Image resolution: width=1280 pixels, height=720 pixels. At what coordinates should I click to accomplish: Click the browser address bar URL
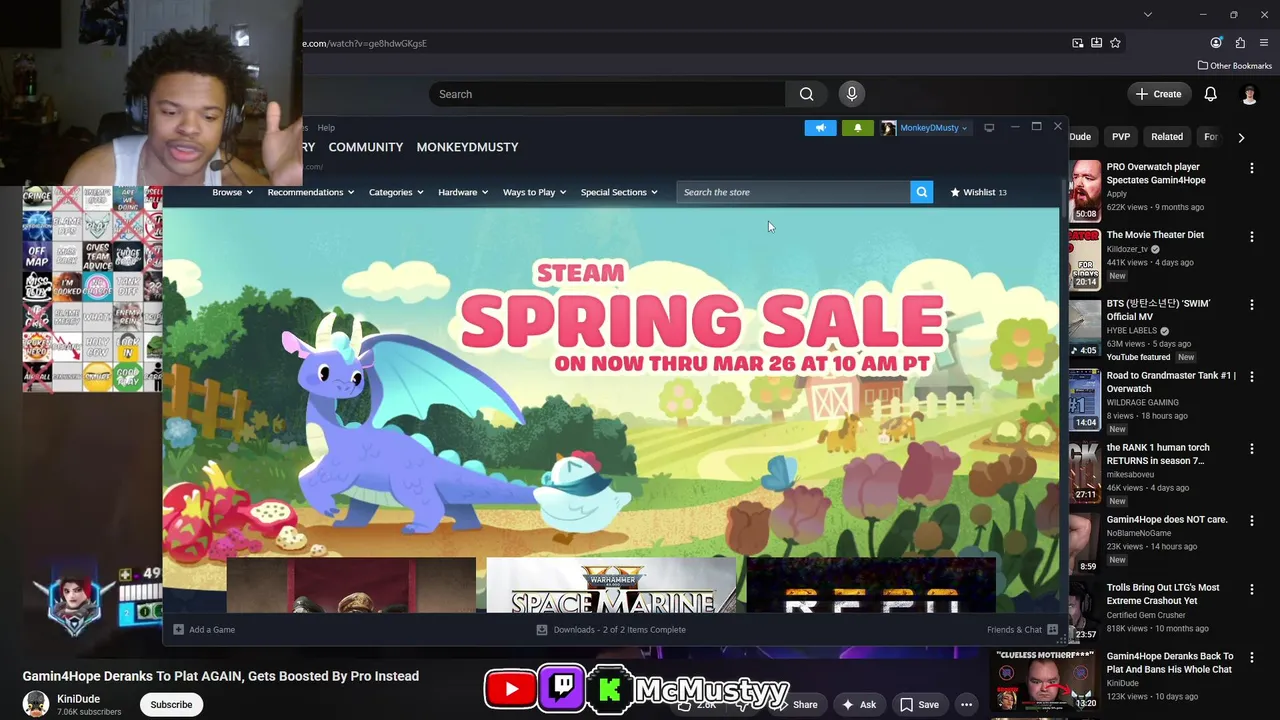coord(365,43)
